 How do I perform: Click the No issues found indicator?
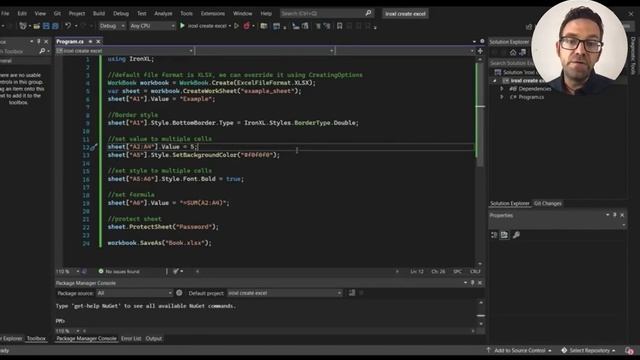click(119, 271)
